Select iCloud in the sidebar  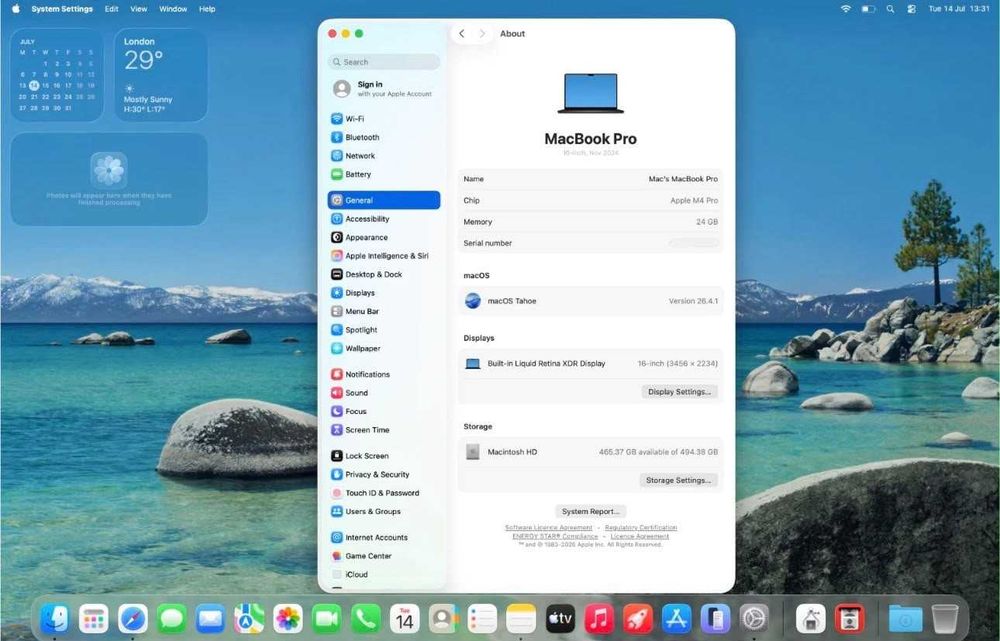point(383,575)
